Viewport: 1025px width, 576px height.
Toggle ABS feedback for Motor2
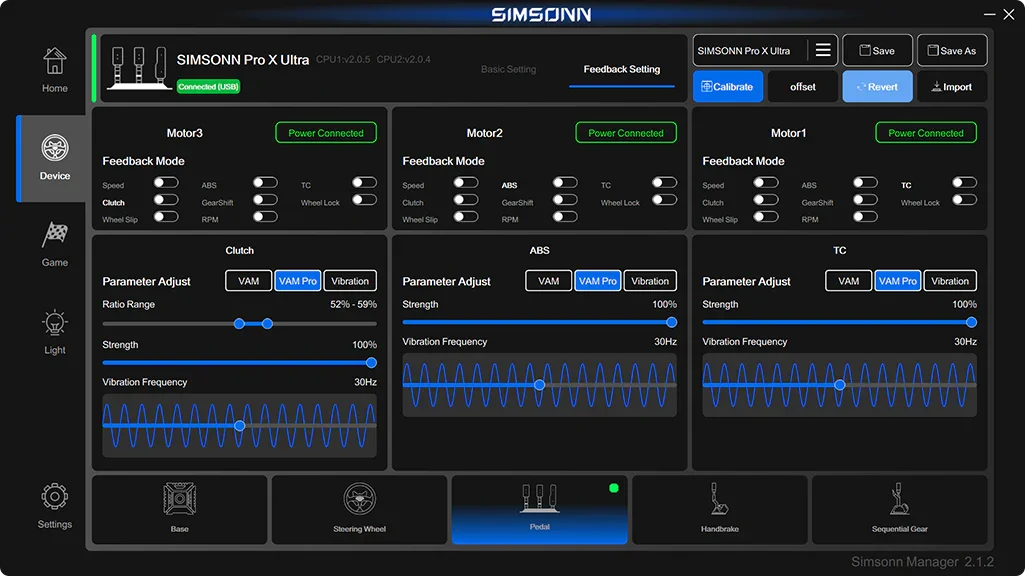(565, 182)
